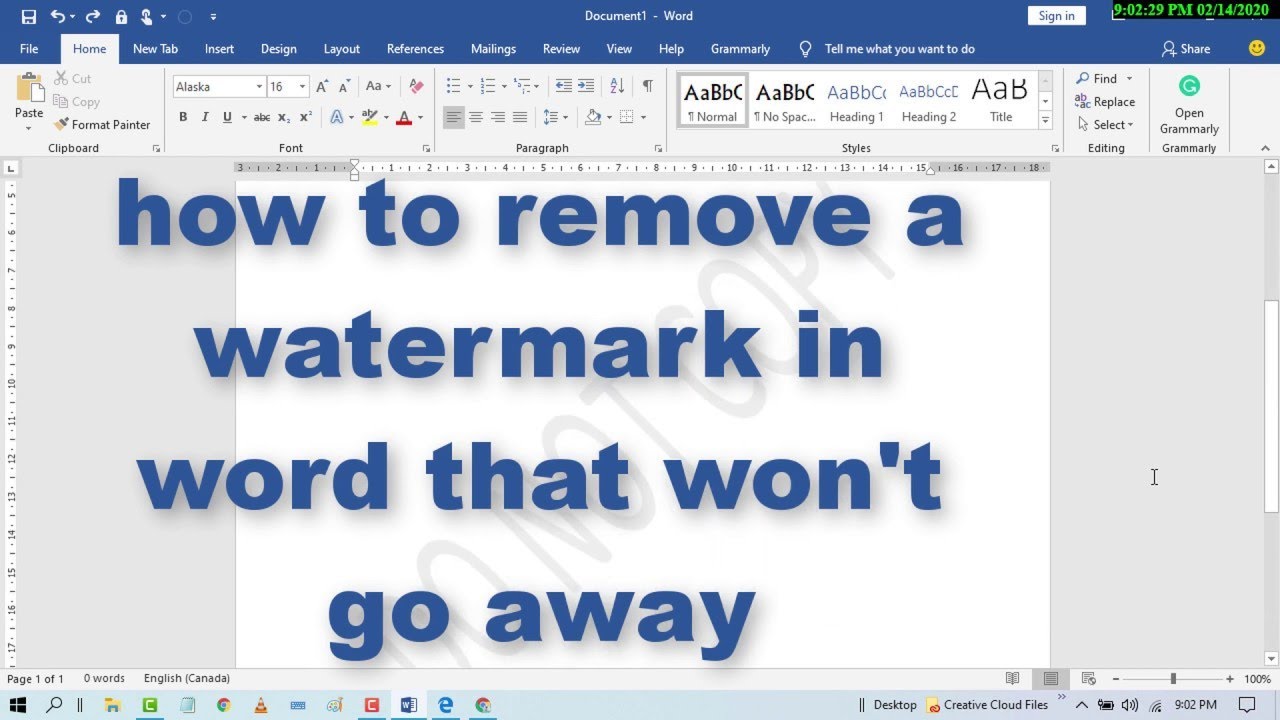The height and width of the screenshot is (720, 1280).
Task: Open Font dialog launcher
Action: [427, 148]
